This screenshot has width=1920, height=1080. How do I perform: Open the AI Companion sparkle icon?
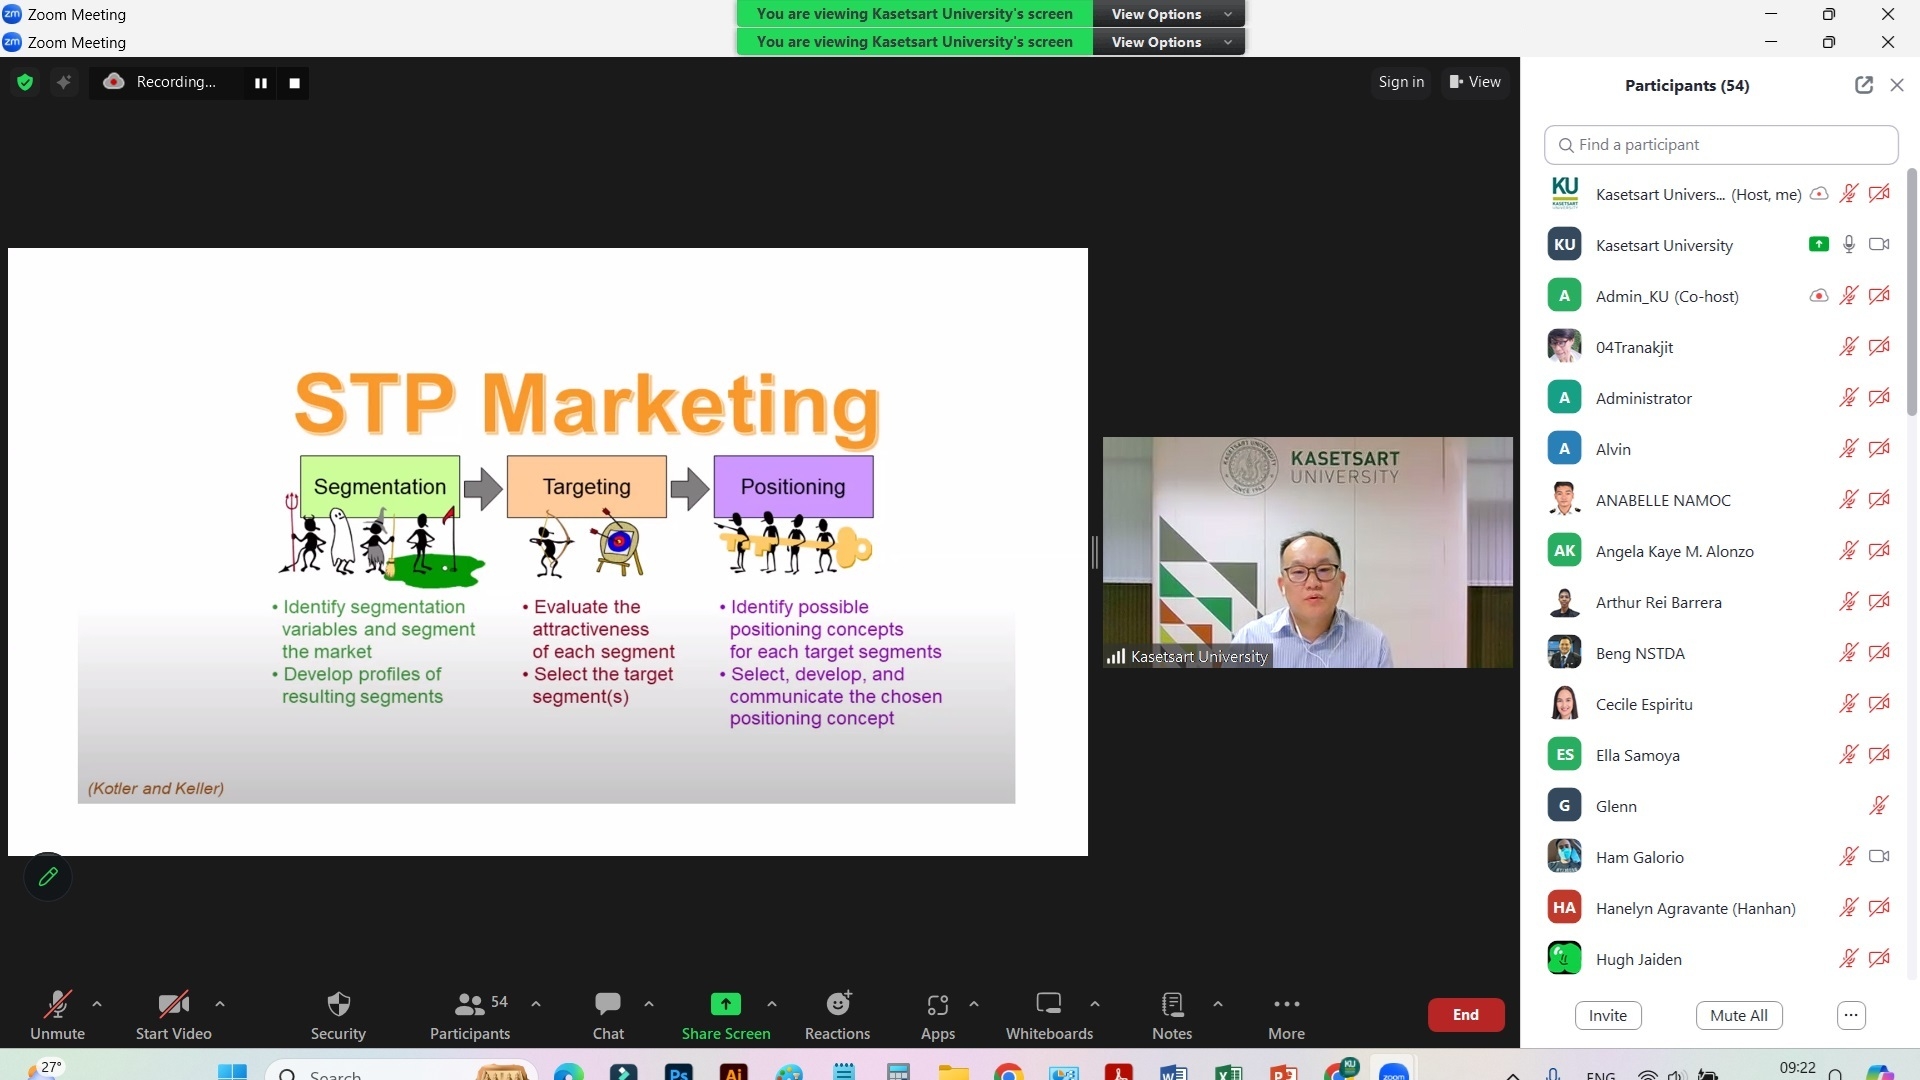[64, 82]
